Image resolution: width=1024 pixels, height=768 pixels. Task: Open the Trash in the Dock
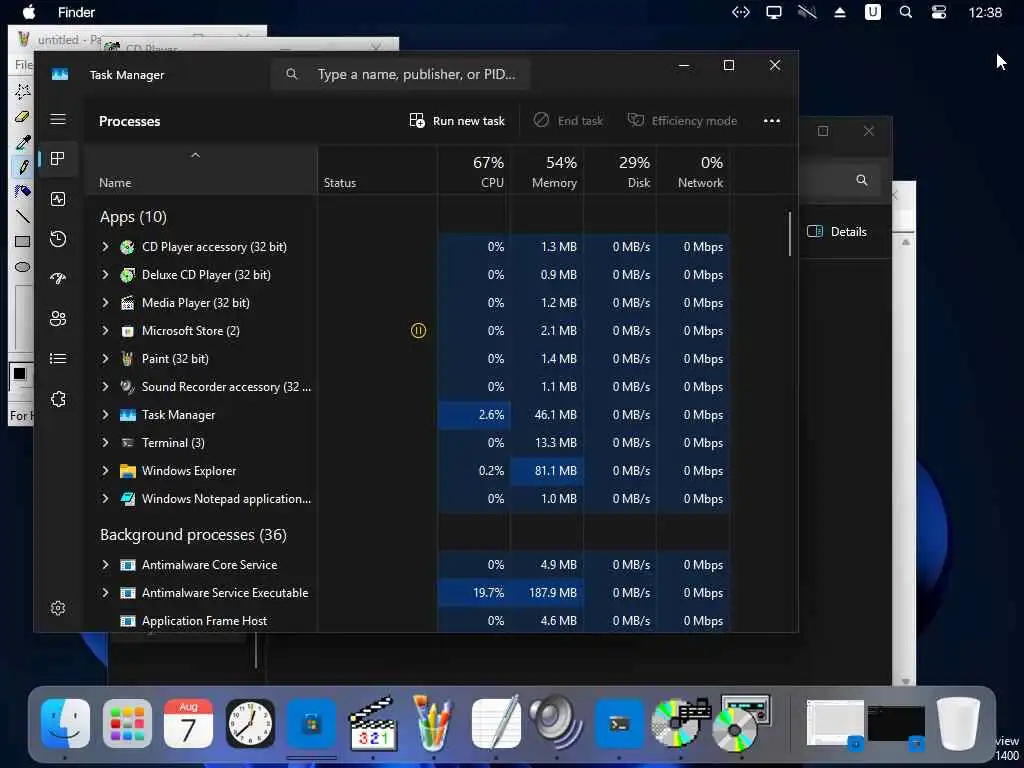(958, 724)
